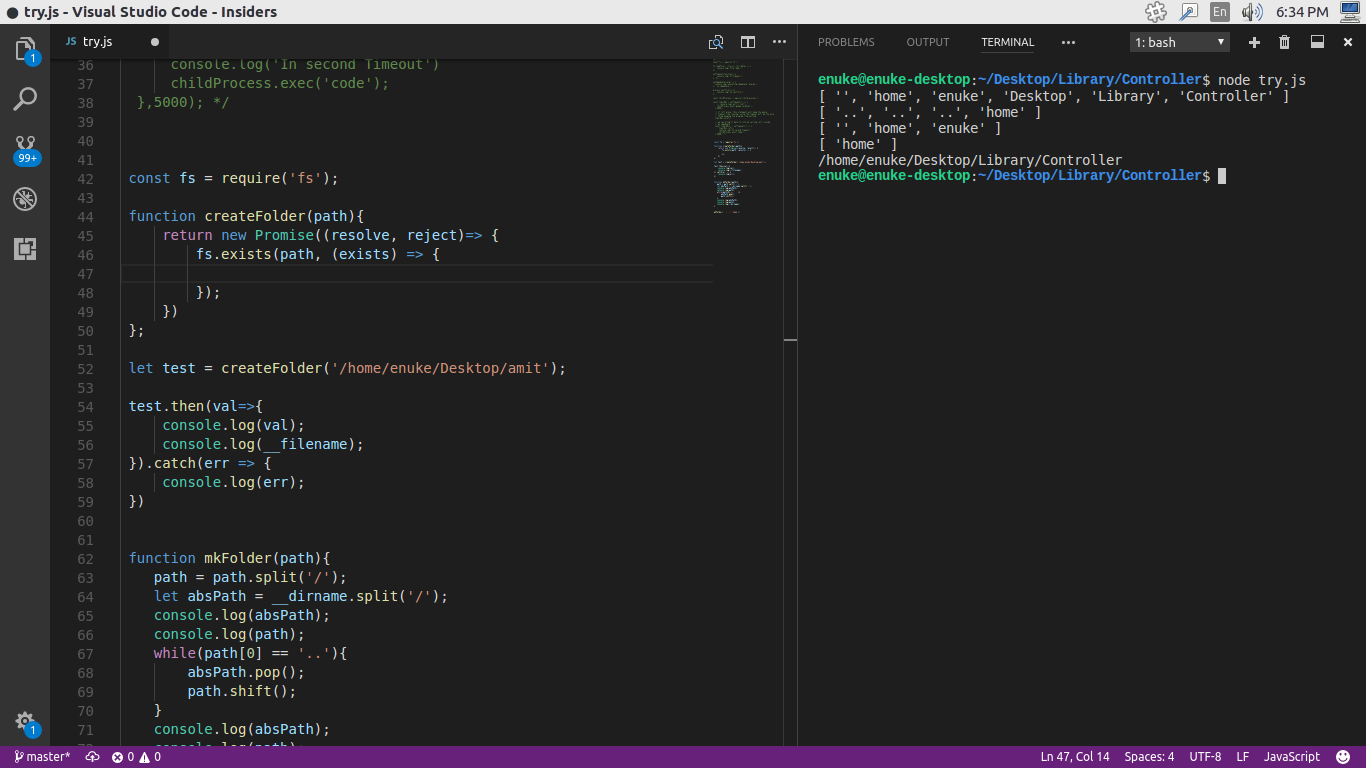Change language mode from JavaScript

tap(1291, 757)
